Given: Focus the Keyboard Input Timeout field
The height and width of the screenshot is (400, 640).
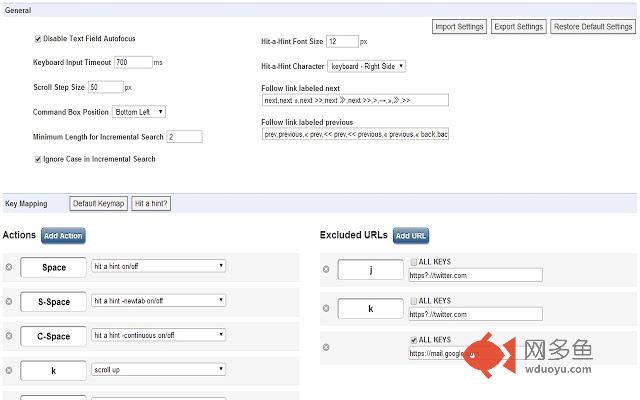Looking at the screenshot, I should pyautogui.click(x=133, y=62).
